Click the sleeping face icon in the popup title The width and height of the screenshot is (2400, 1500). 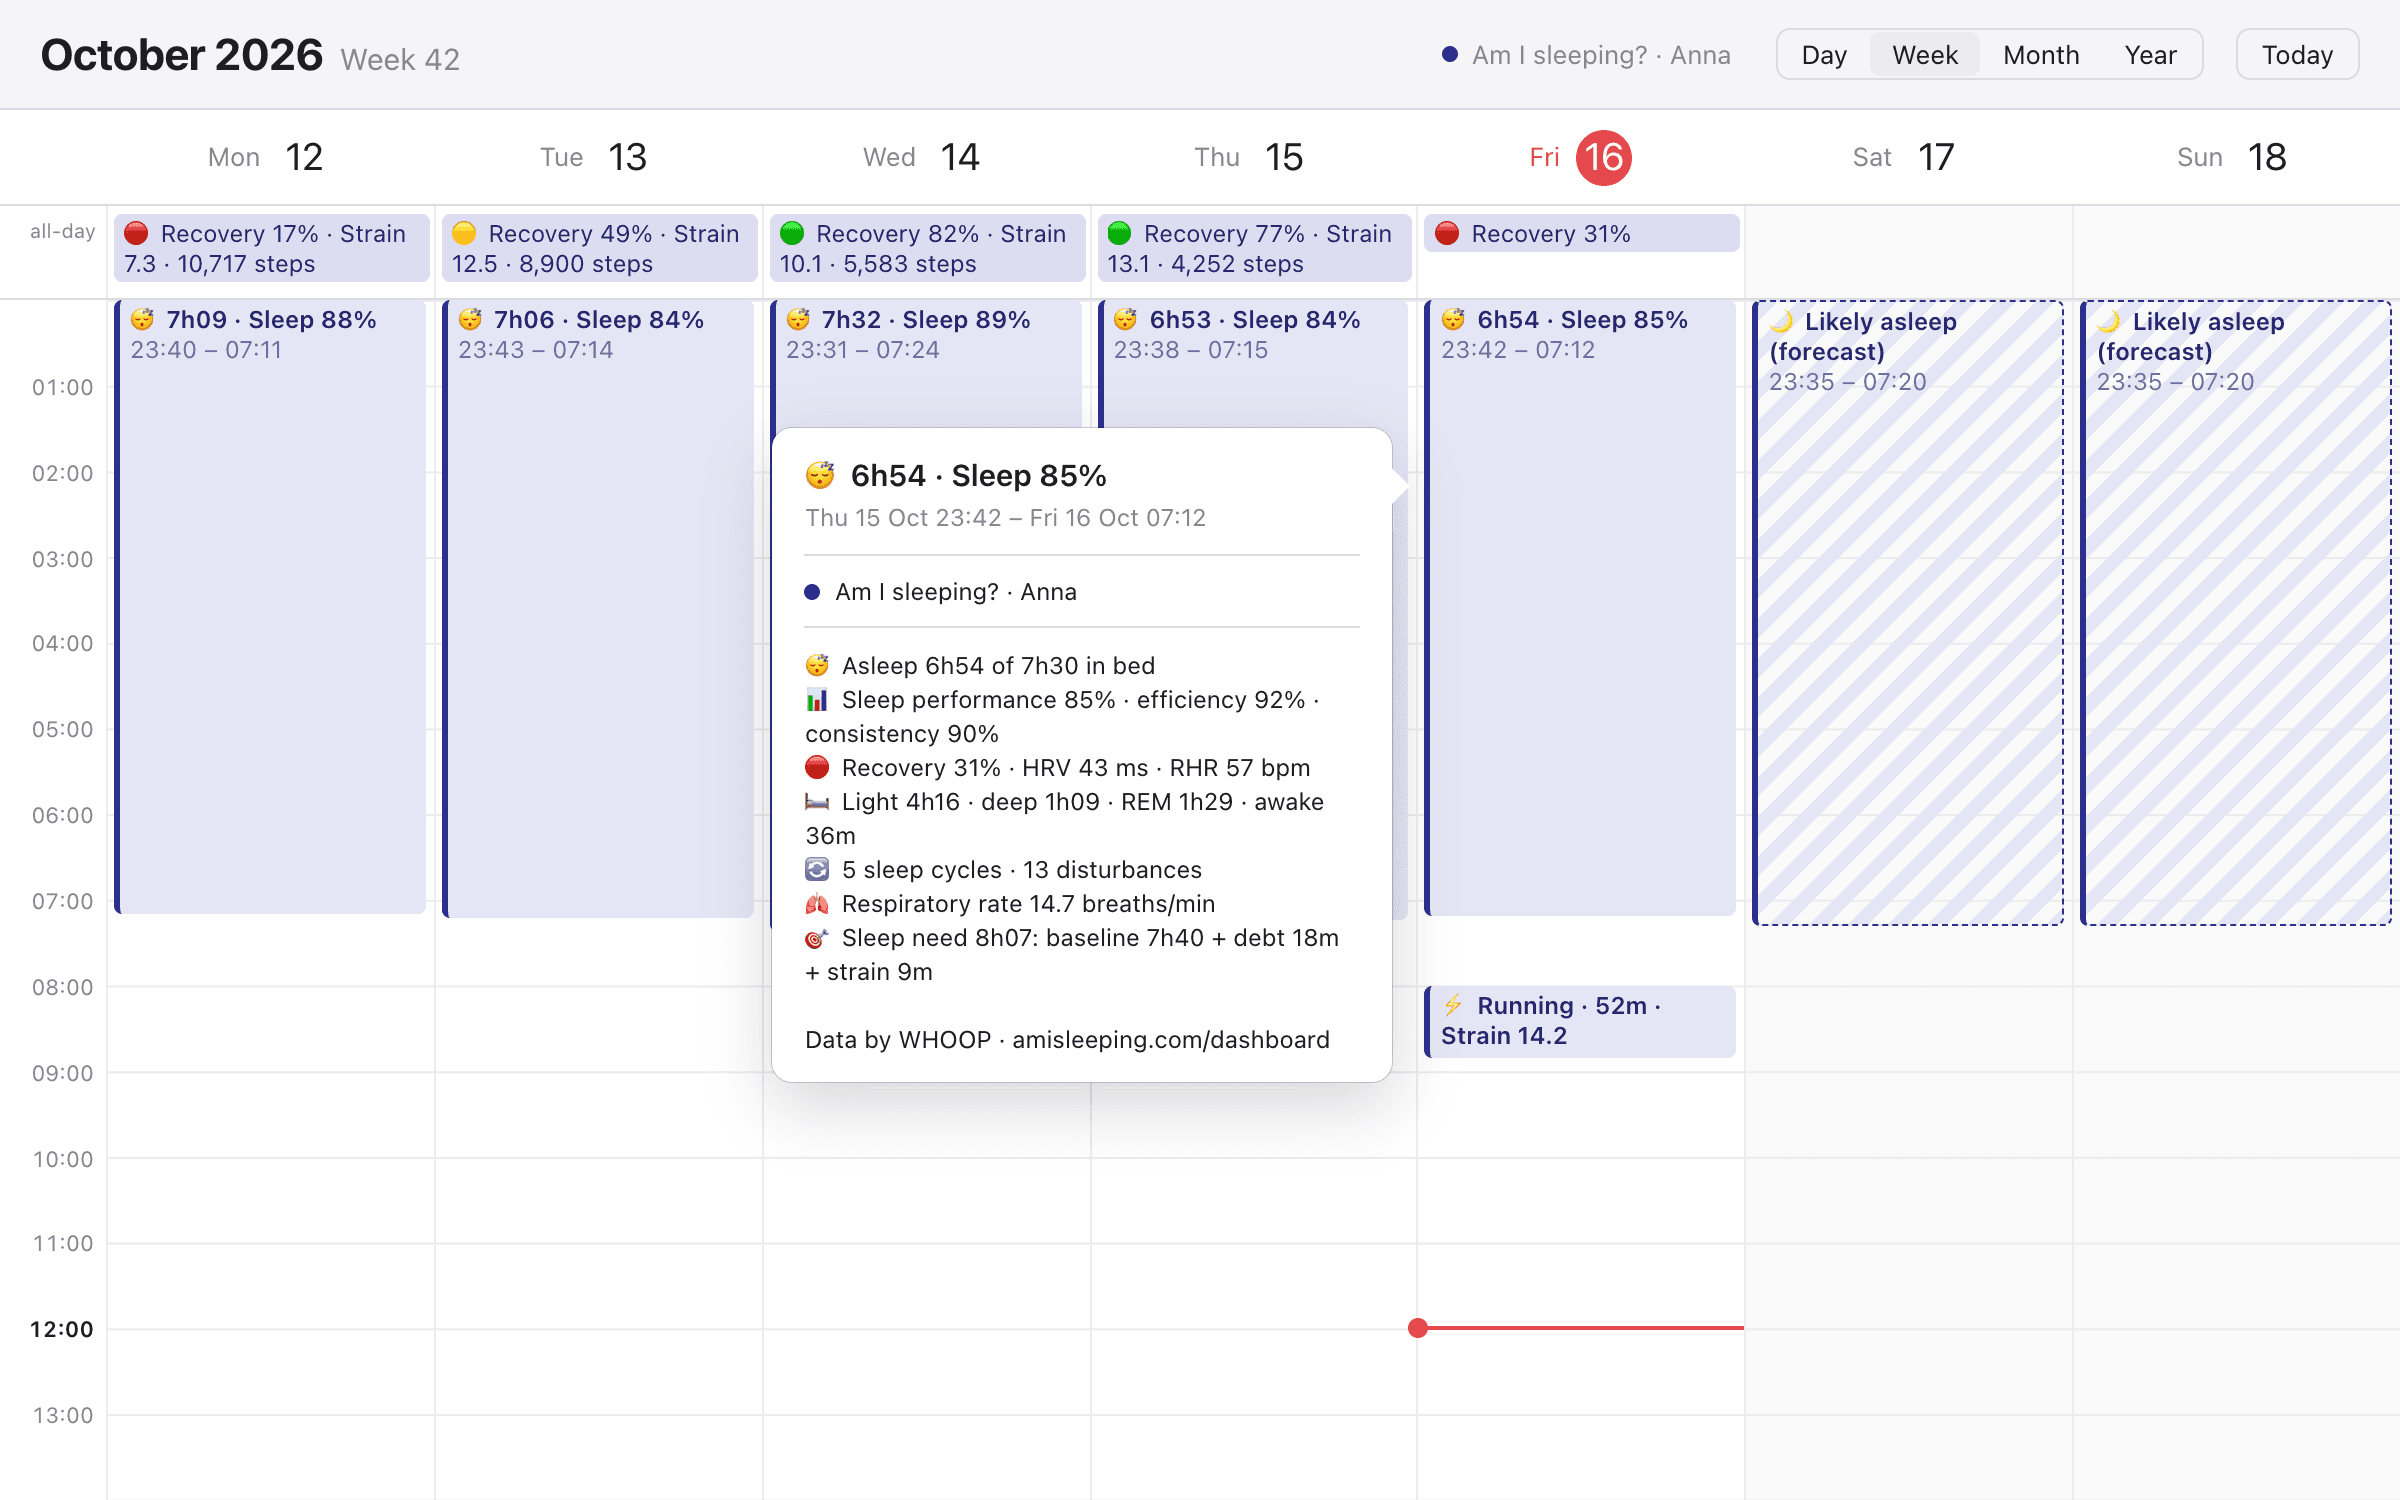pyautogui.click(x=820, y=475)
